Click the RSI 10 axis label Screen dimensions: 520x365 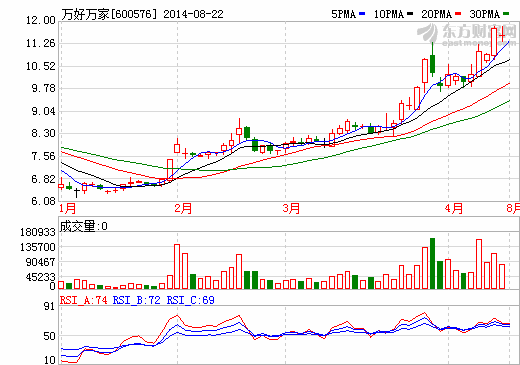point(49,360)
